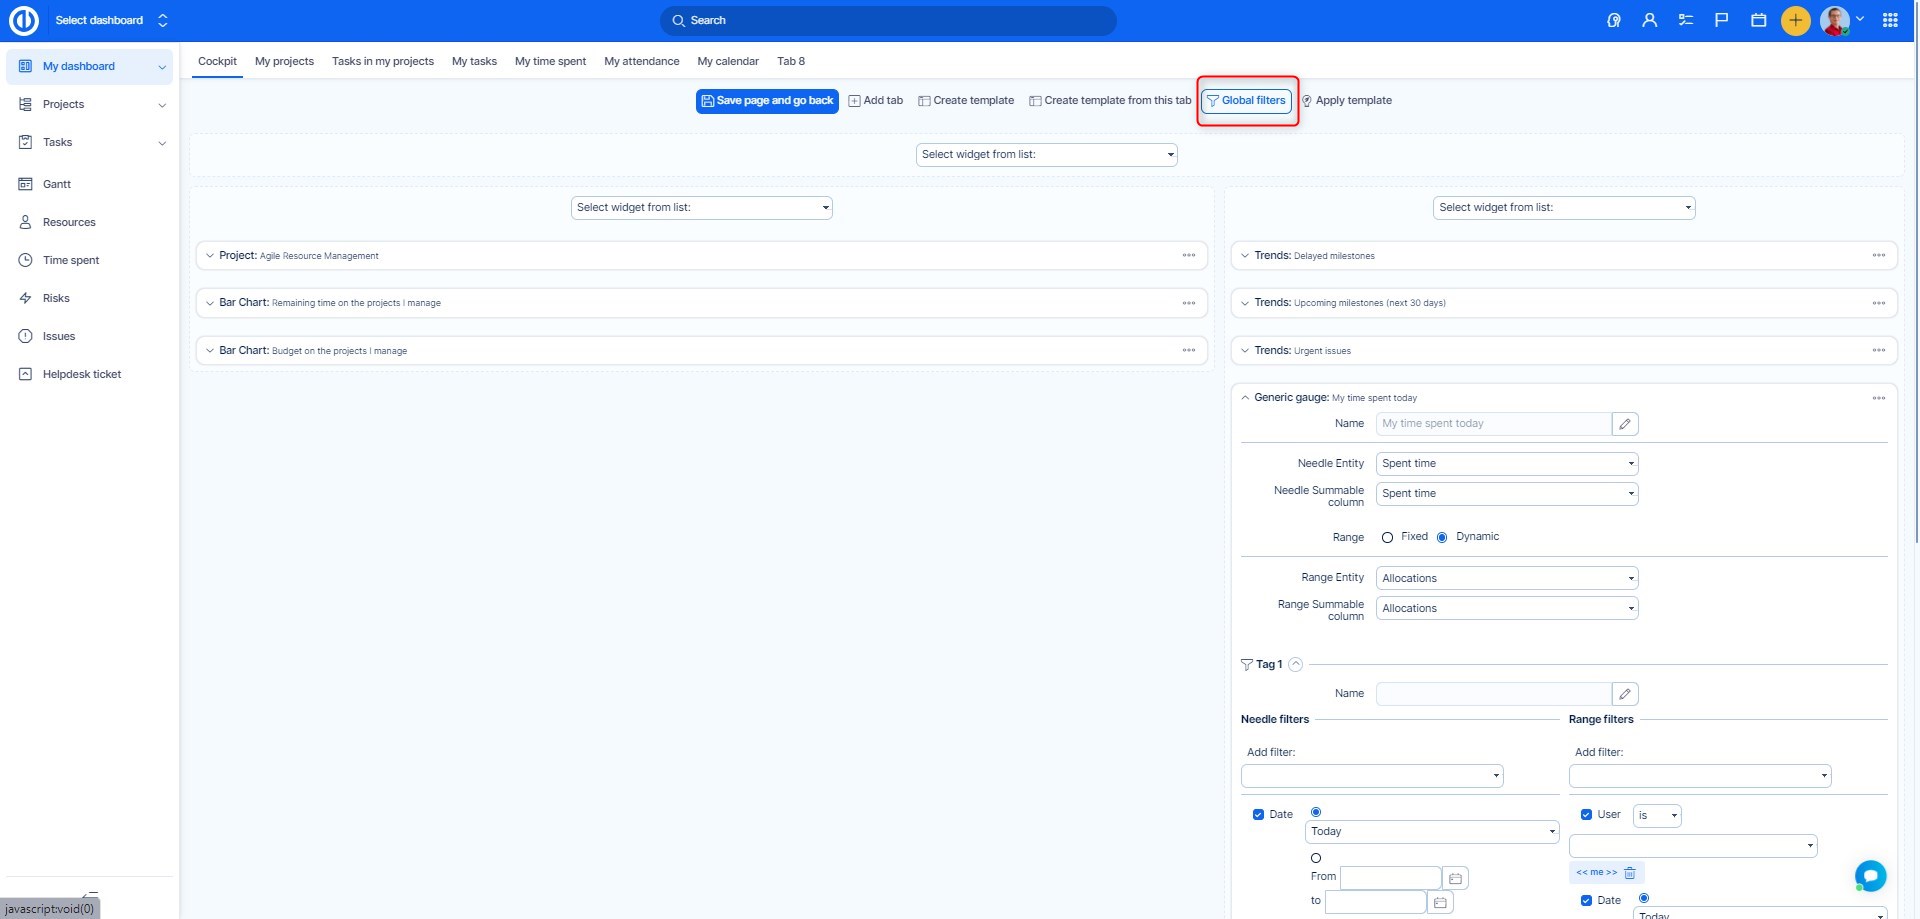This screenshot has width=1920, height=919.
Task: Open Range Entity Allocations dropdown
Action: point(1506,579)
